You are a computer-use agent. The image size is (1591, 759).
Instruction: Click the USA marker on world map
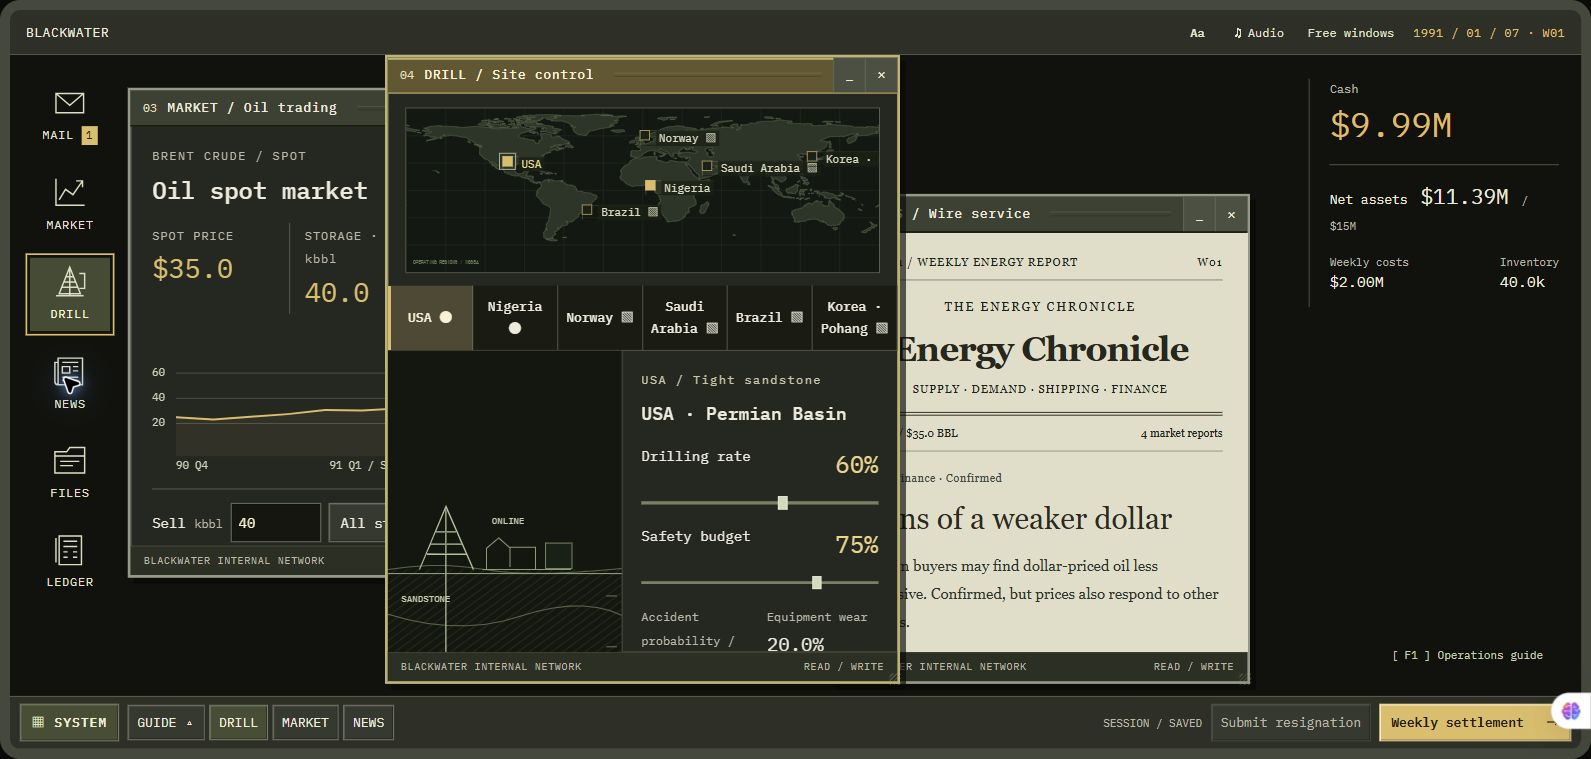tap(508, 161)
